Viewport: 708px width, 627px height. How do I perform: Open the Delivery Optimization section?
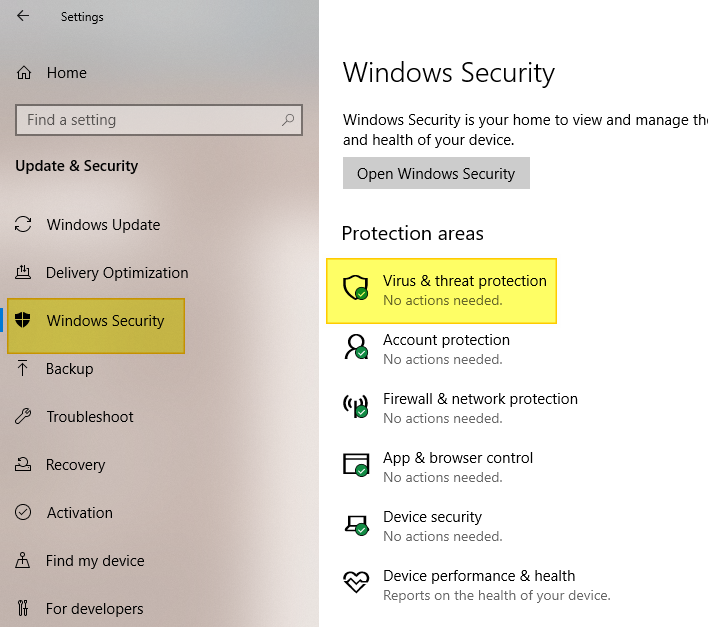point(116,273)
